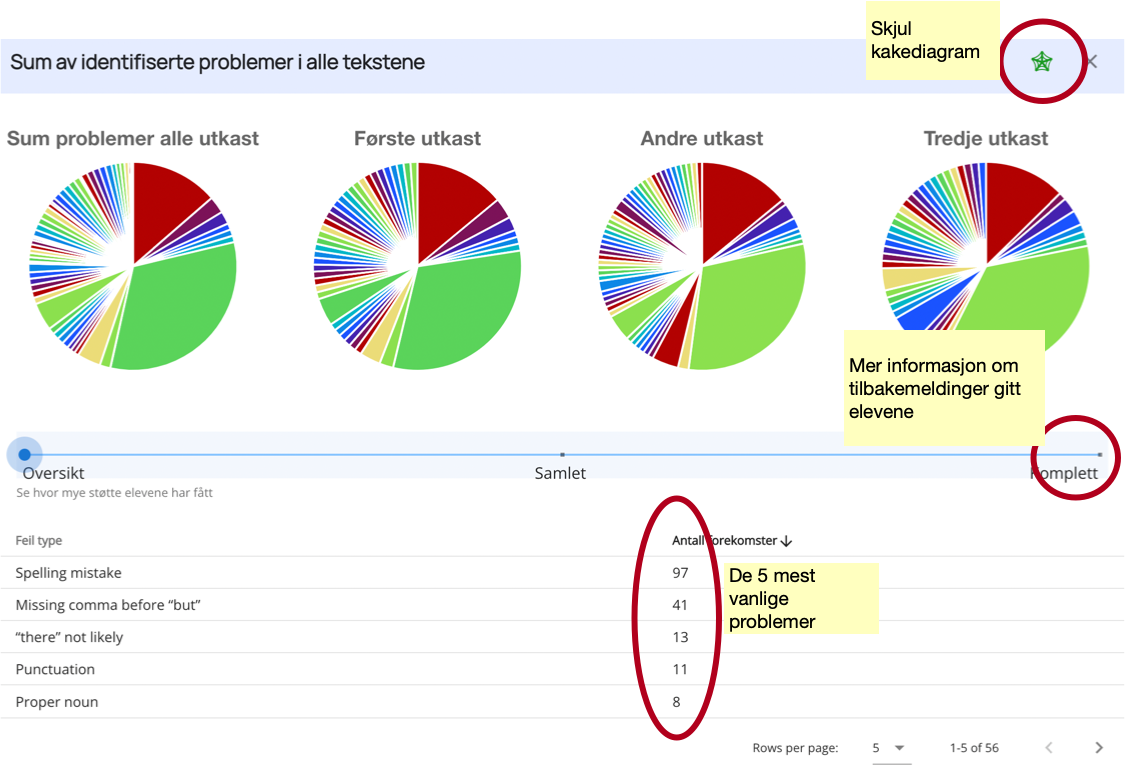
Task: Open the Rows per page dropdown
Action: (887, 748)
